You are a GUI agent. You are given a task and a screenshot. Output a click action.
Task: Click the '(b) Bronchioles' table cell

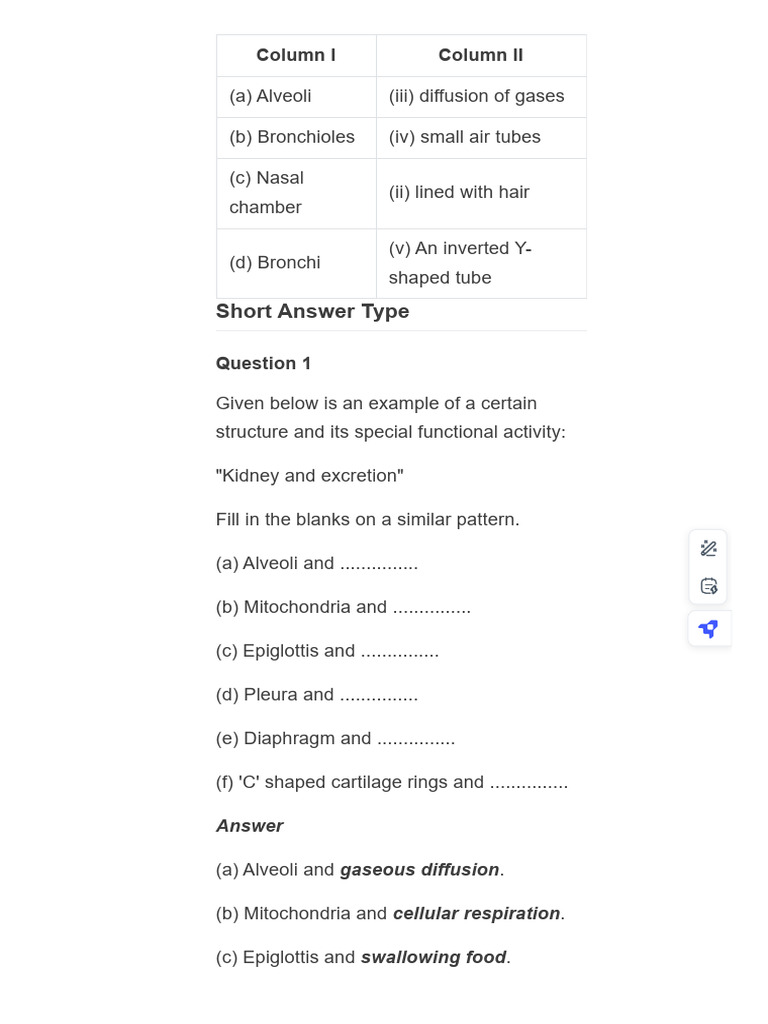(x=292, y=137)
